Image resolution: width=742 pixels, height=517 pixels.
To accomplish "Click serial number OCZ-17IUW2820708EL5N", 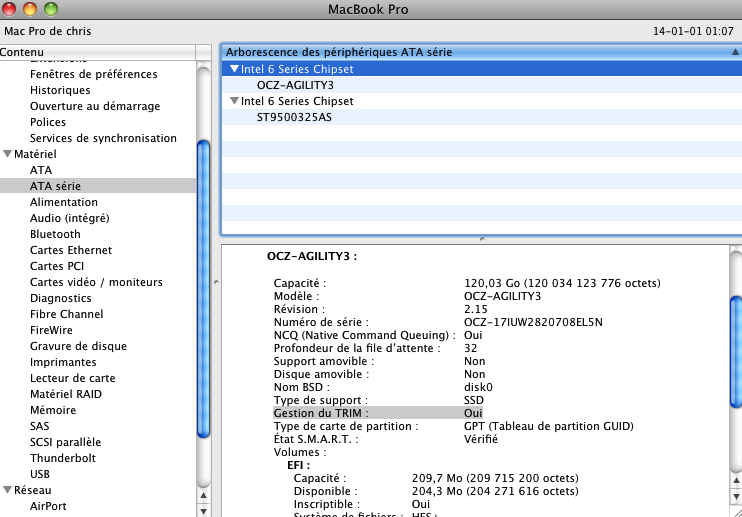I will click(x=533, y=322).
